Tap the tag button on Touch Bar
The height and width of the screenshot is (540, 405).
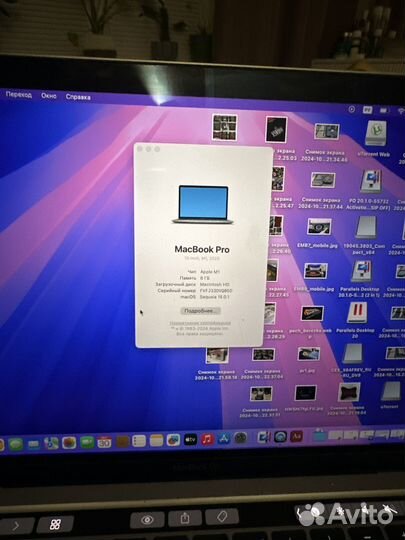point(222,517)
